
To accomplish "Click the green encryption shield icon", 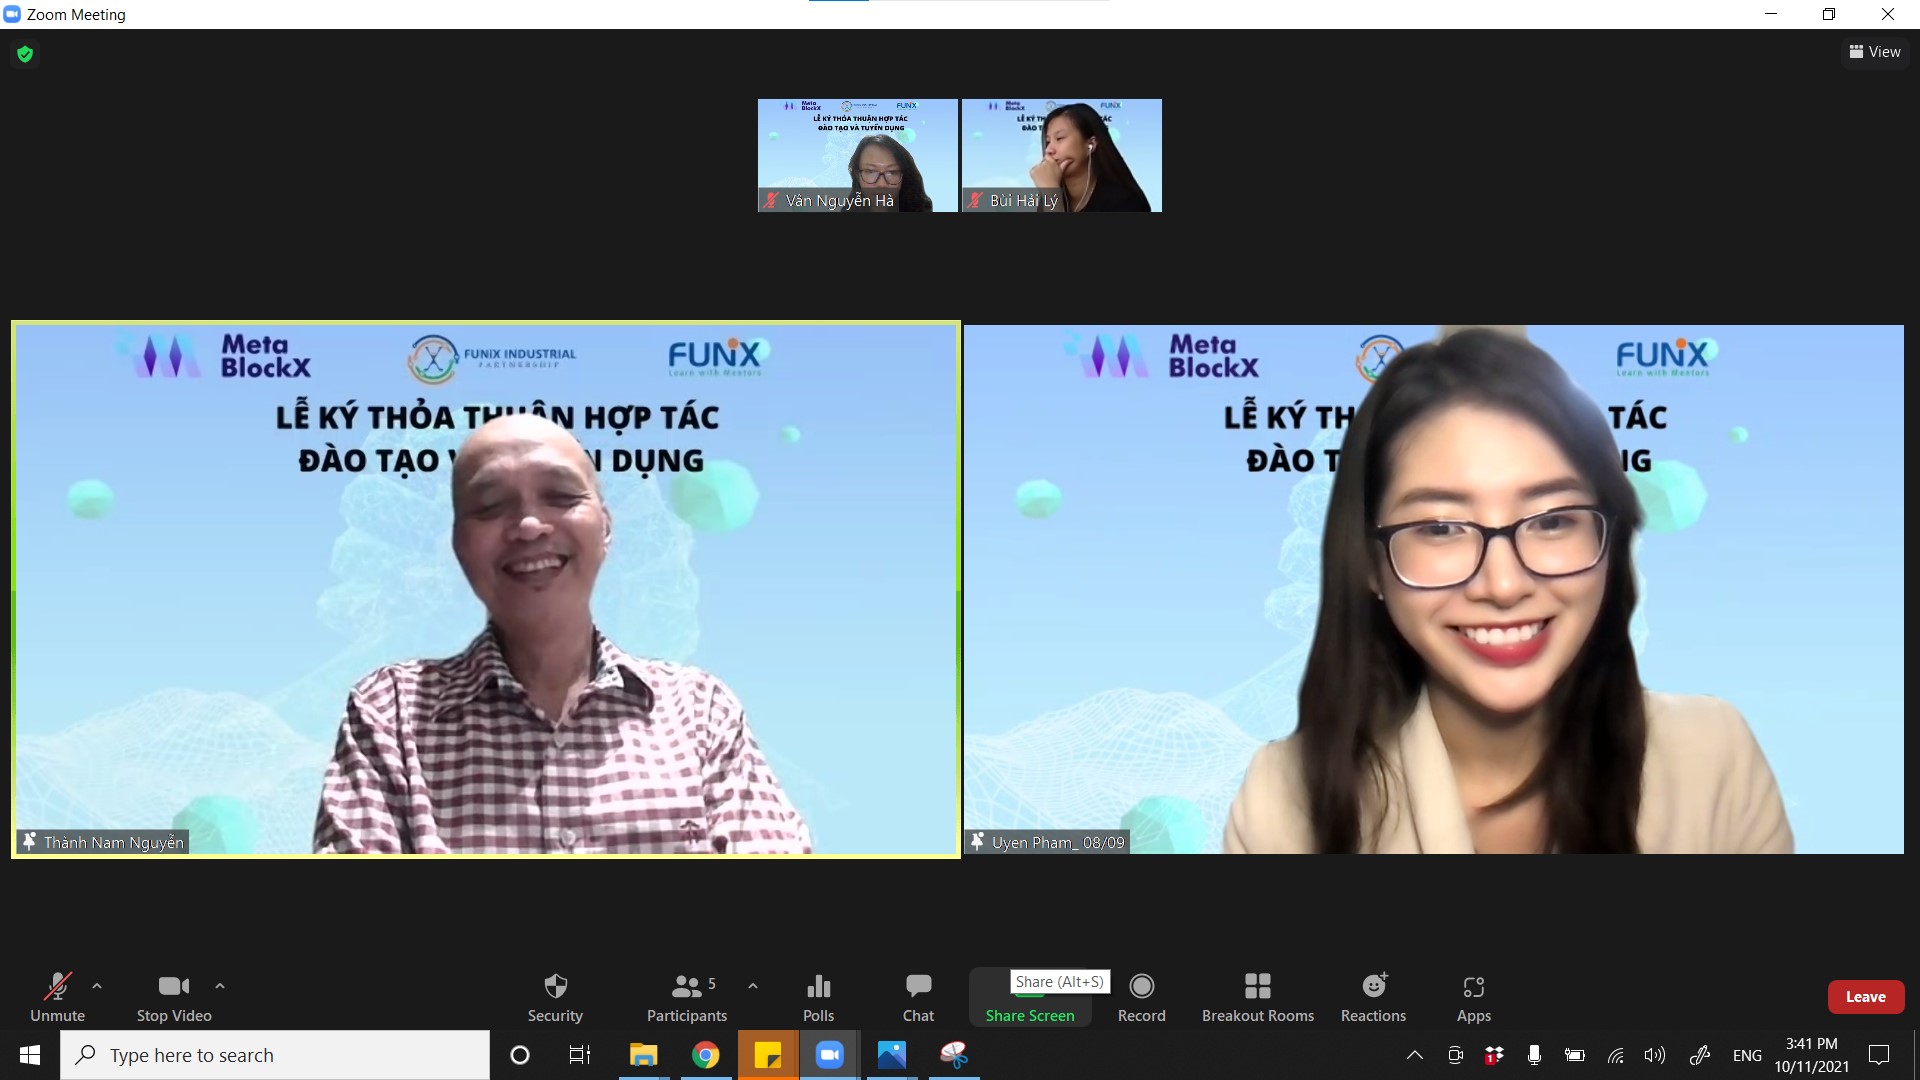I will tap(25, 54).
